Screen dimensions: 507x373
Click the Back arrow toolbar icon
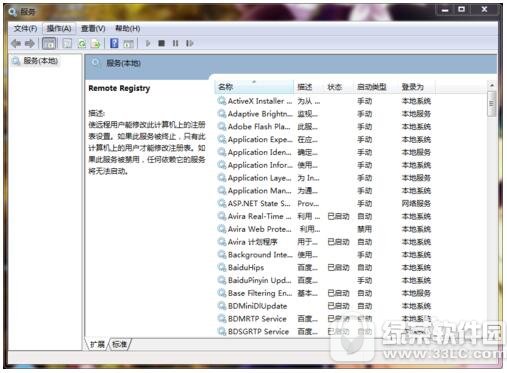tap(16, 43)
